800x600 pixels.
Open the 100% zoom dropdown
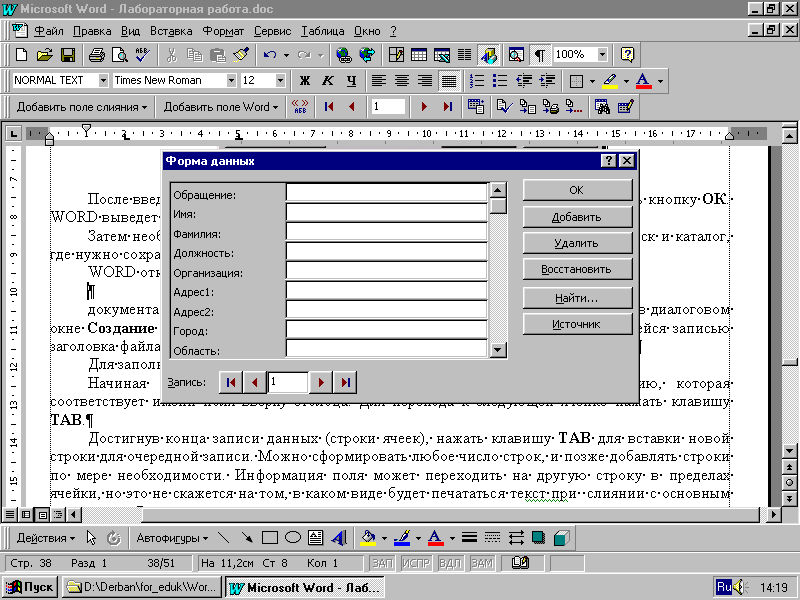(x=603, y=55)
